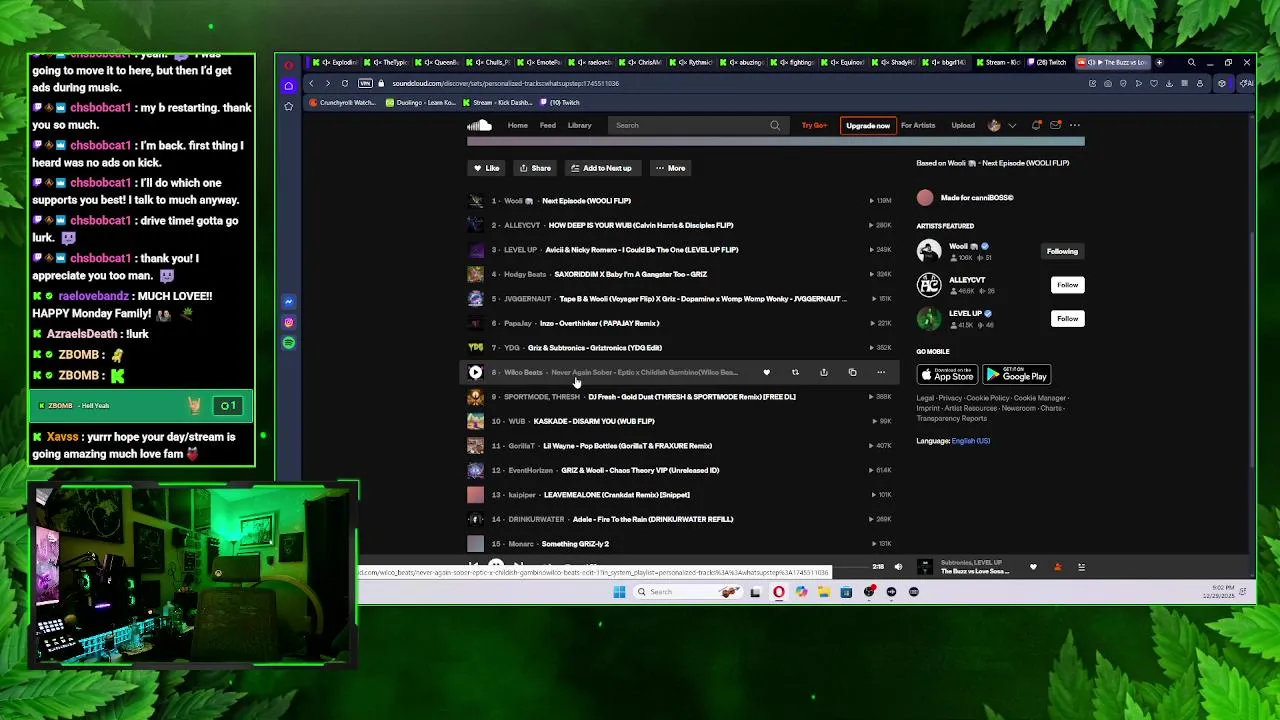Select track HOW DEEP IS YOUR WUB

point(640,225)
